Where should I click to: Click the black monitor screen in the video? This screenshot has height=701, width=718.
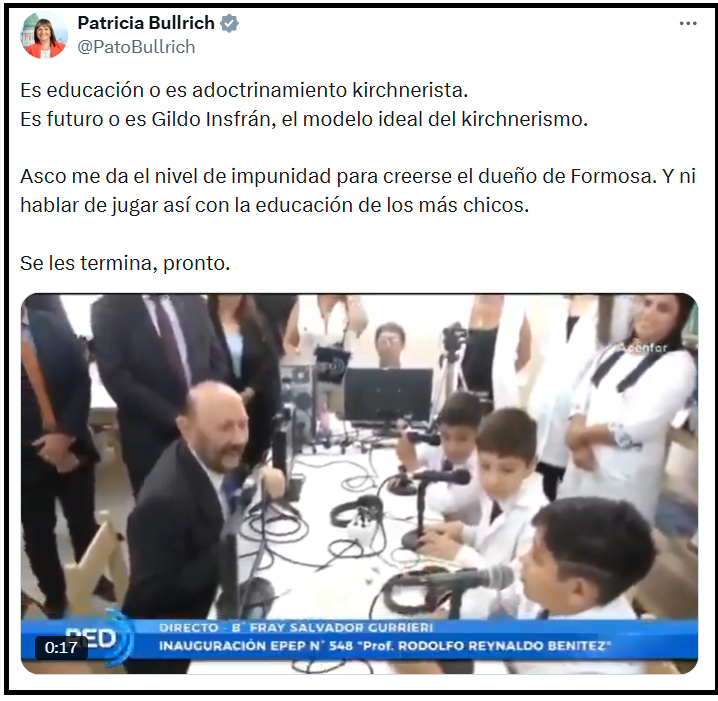(x=388, y=396)
